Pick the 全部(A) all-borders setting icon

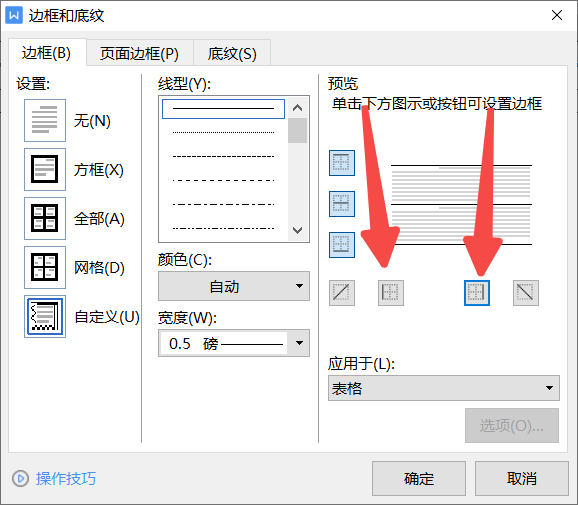45,218
